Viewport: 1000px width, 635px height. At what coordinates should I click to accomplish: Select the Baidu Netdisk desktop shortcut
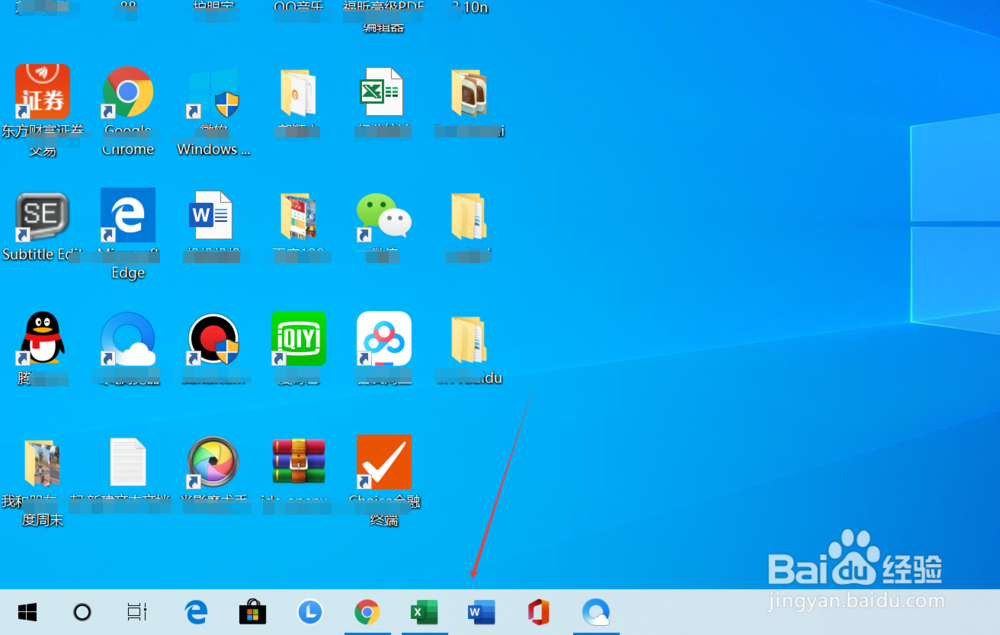(x=384, y=339)
